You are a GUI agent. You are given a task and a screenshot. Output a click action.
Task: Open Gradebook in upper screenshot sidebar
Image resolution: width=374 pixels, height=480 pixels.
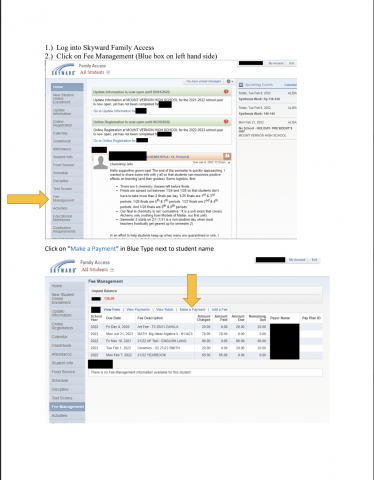coord(67,141)
